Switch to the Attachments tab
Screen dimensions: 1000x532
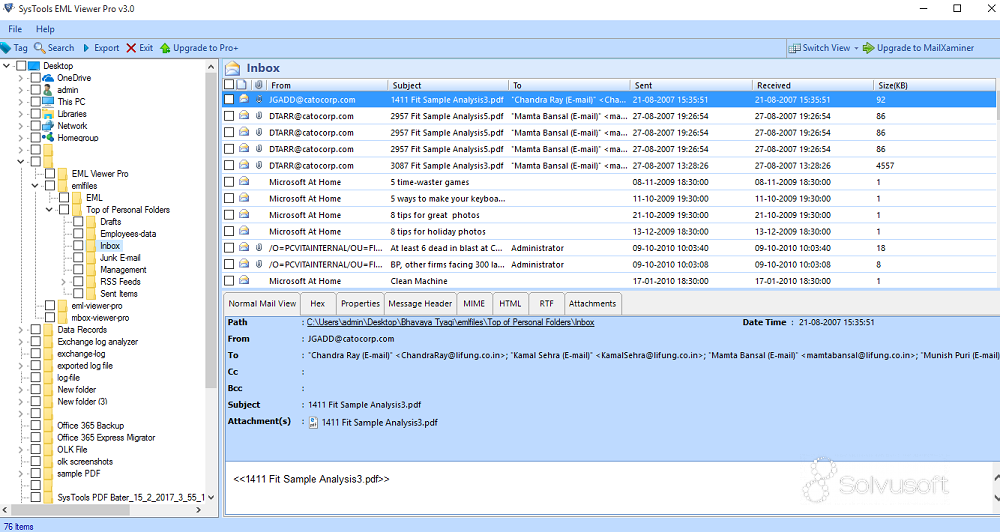(592, 304)
